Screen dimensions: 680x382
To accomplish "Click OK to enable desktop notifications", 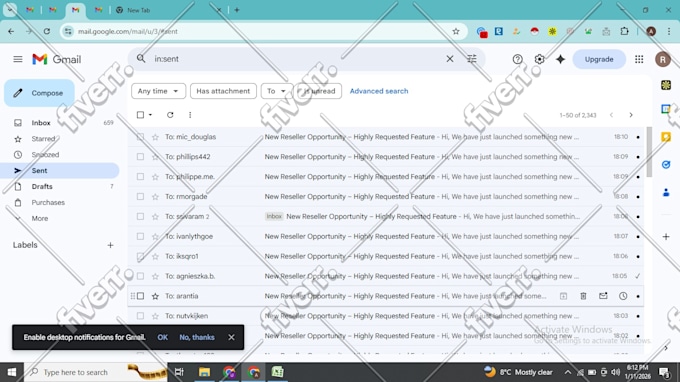I will pos(163,337).
